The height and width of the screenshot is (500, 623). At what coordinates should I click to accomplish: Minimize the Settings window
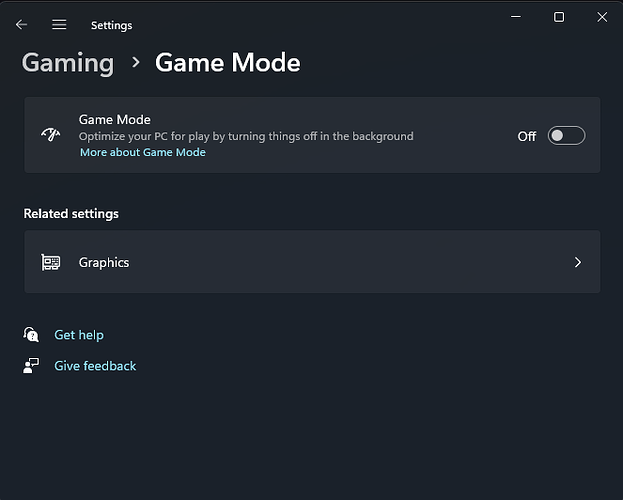pos(516,17)
